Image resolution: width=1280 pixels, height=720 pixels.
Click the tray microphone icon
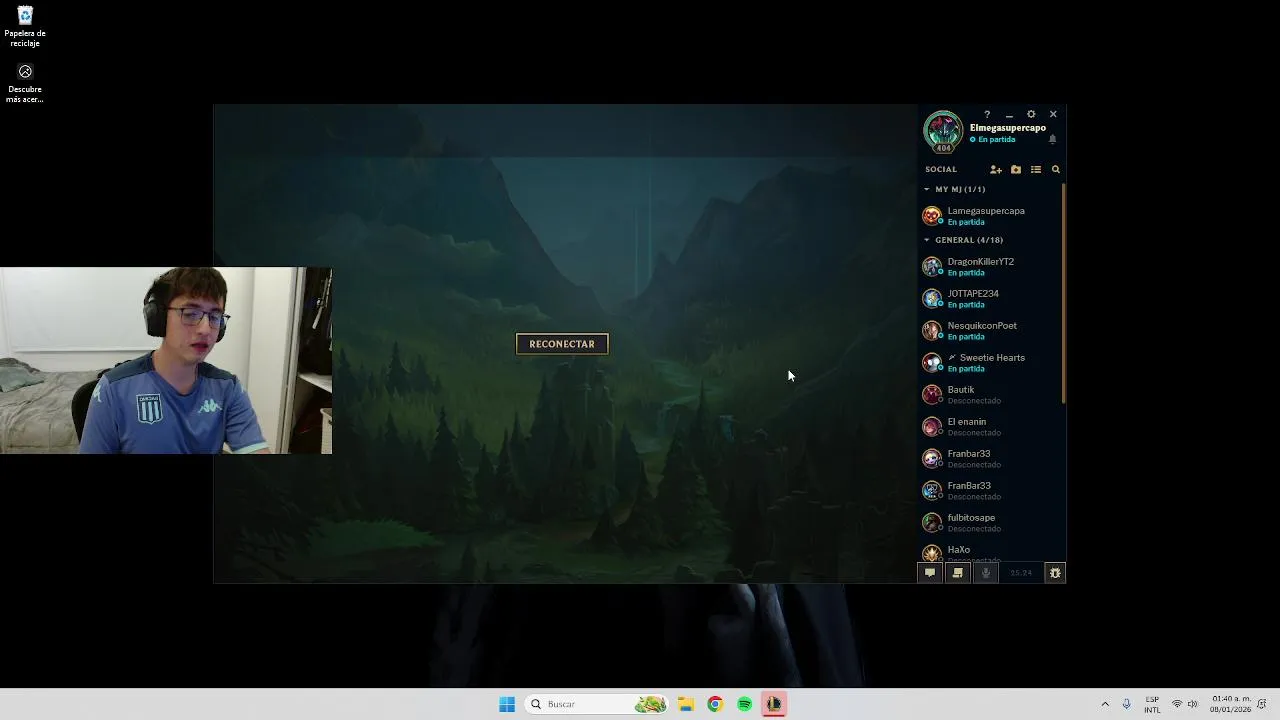point(1127,704)
